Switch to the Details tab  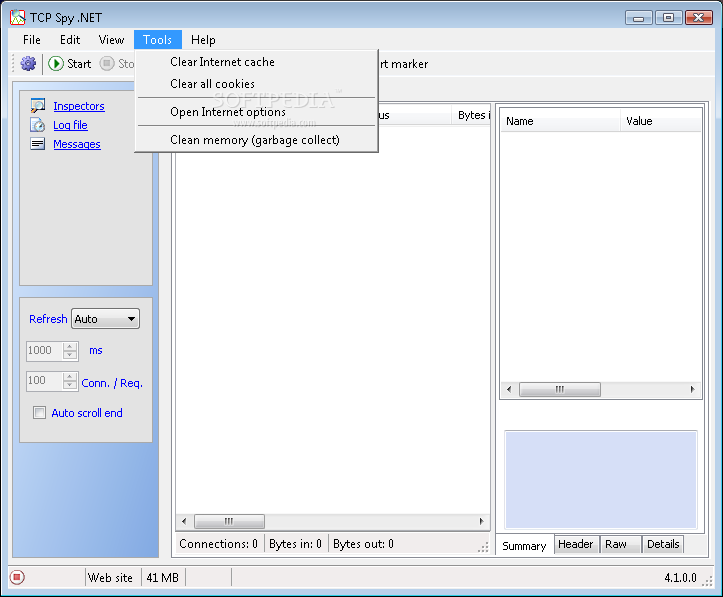tap(663, 544)
